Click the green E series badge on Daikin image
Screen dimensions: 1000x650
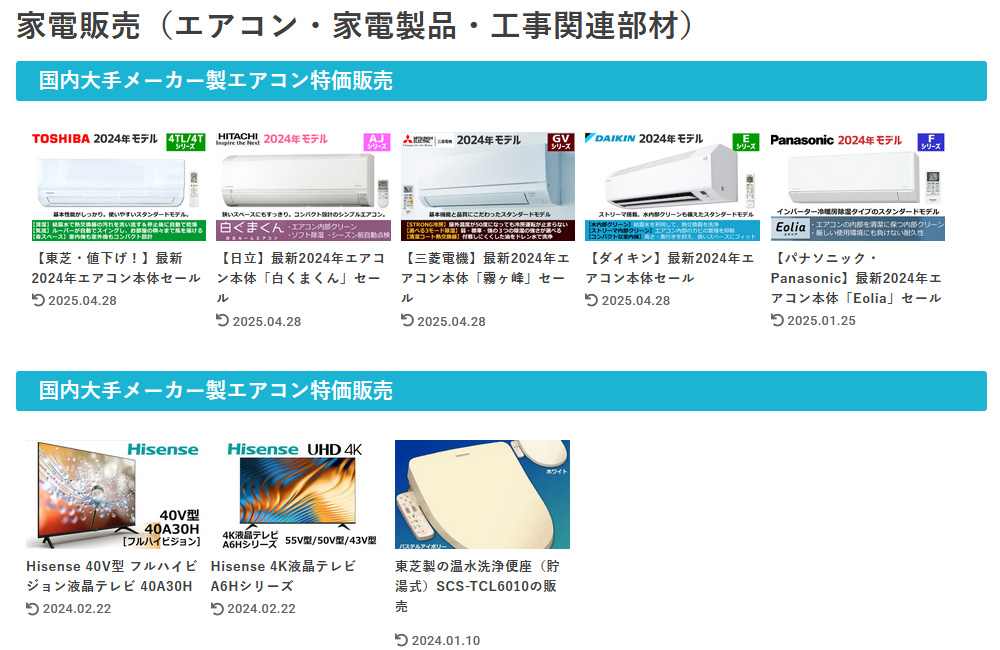click(745, 141)
